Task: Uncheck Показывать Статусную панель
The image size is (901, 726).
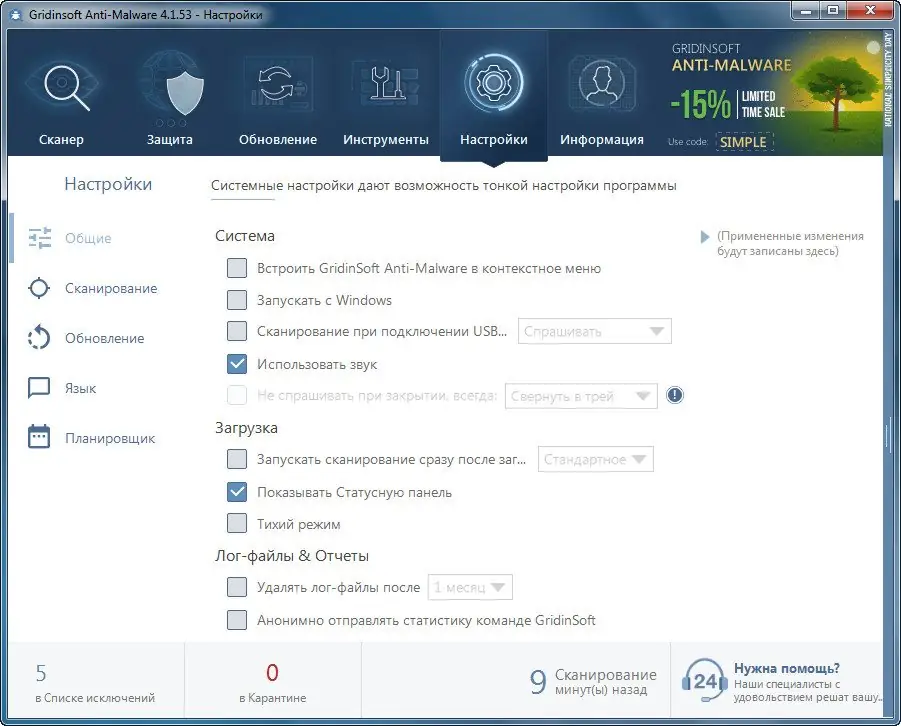Action: 237,492
